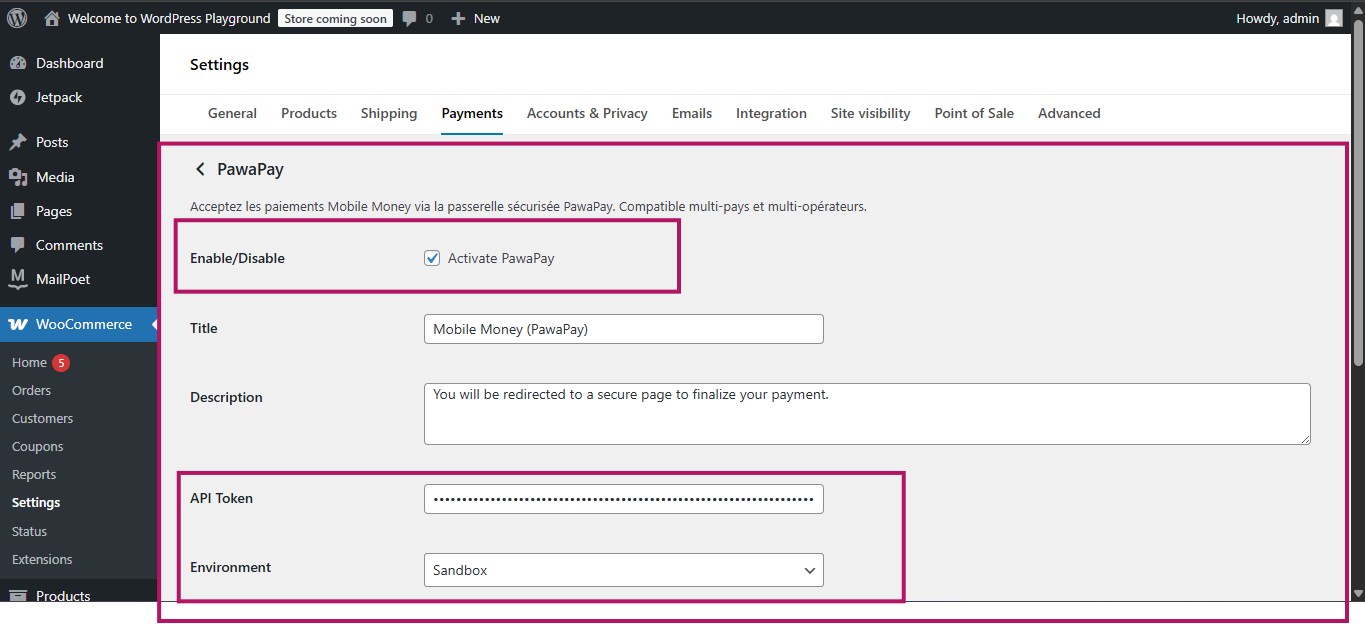Open WooCommerce Extensions page
1365x624 pixels.
(42, 559)
